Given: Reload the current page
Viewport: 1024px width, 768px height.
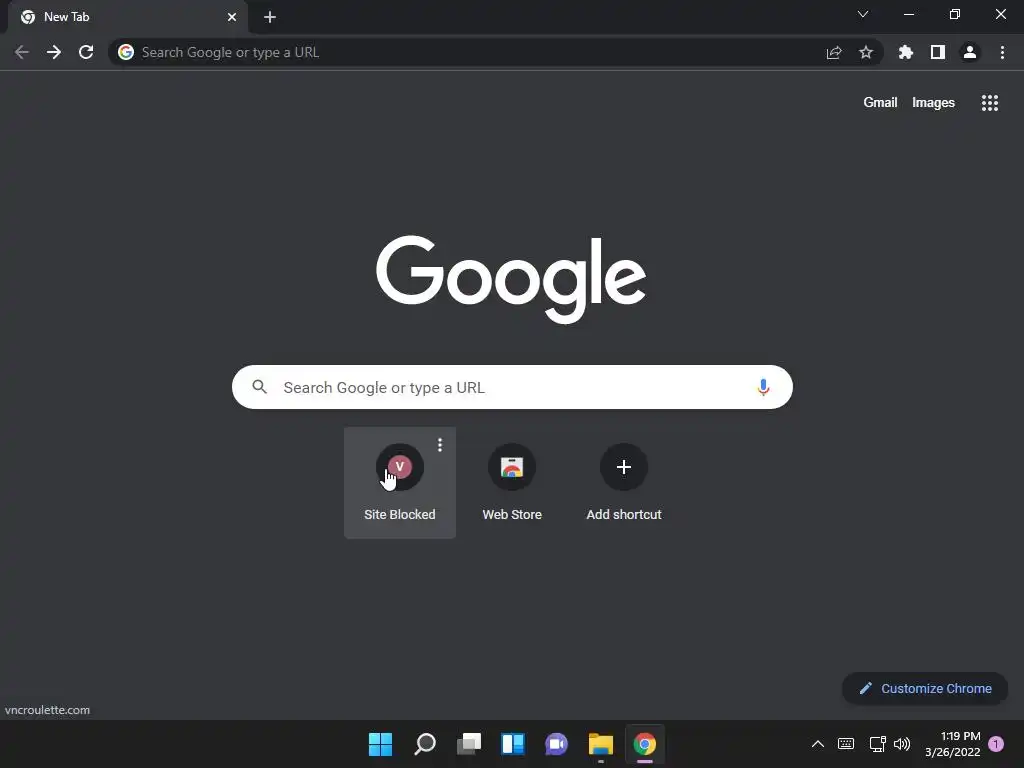Looking at the screenshot, I should [x=86, y=52].
